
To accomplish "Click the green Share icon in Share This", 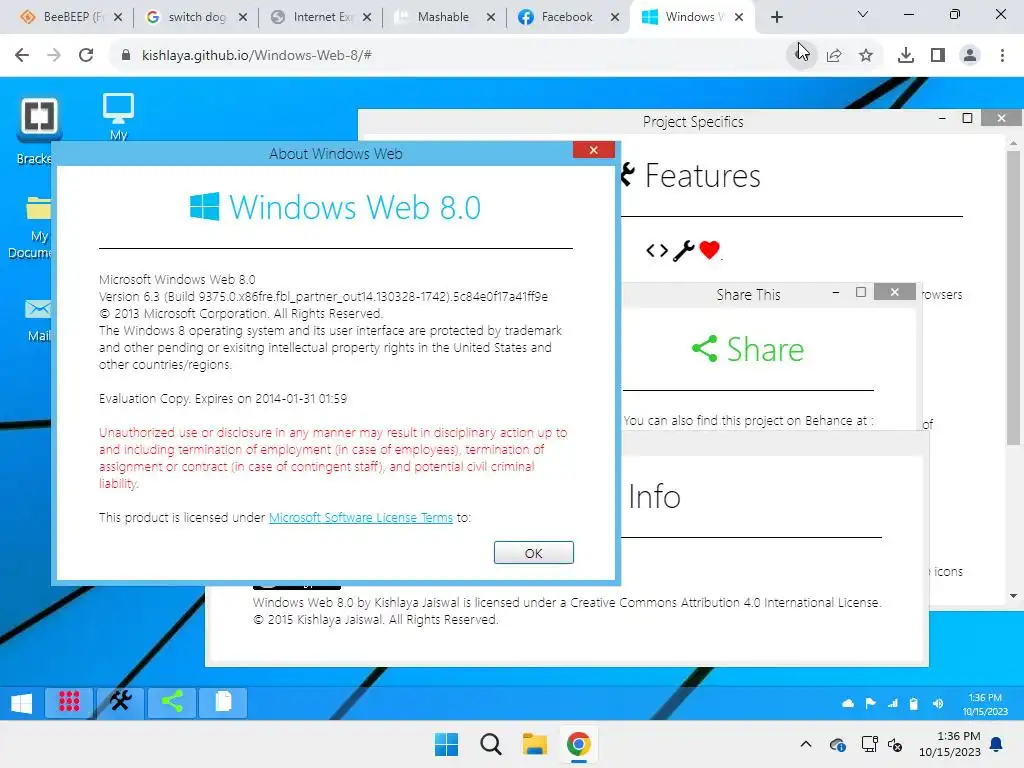I will pyautogui.click(x=704, y=349).
